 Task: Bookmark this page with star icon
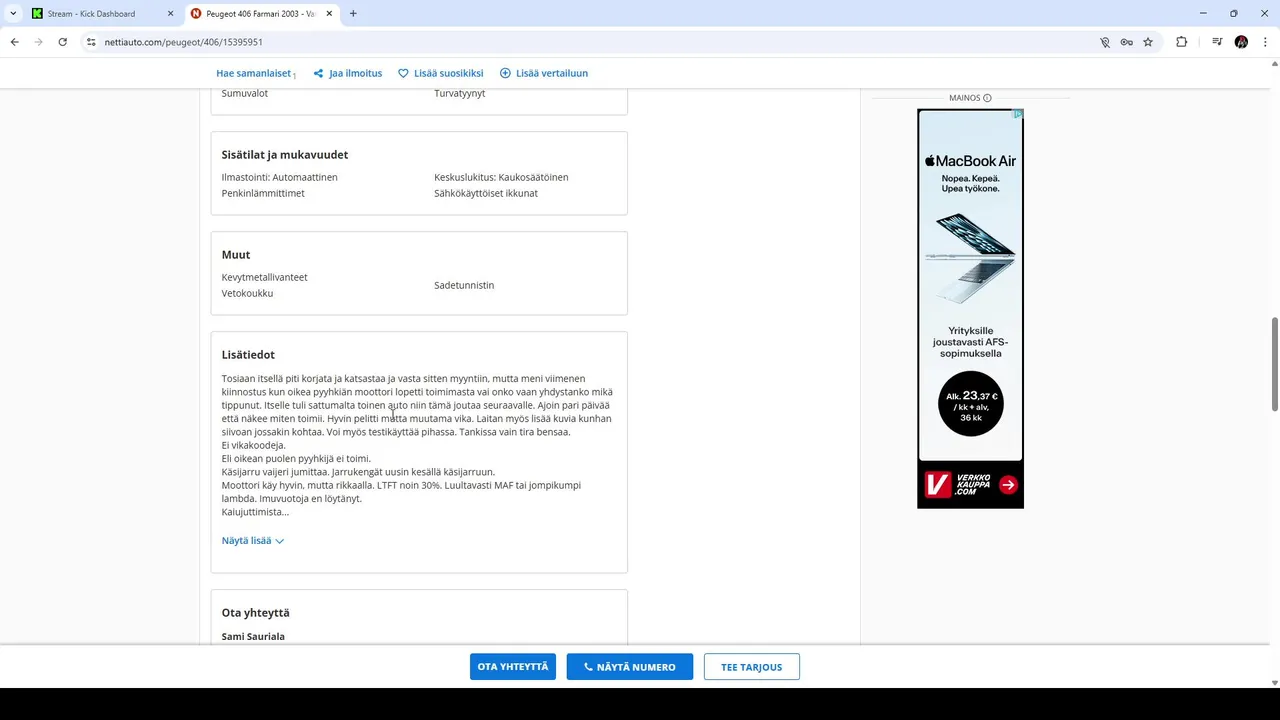1148,42
